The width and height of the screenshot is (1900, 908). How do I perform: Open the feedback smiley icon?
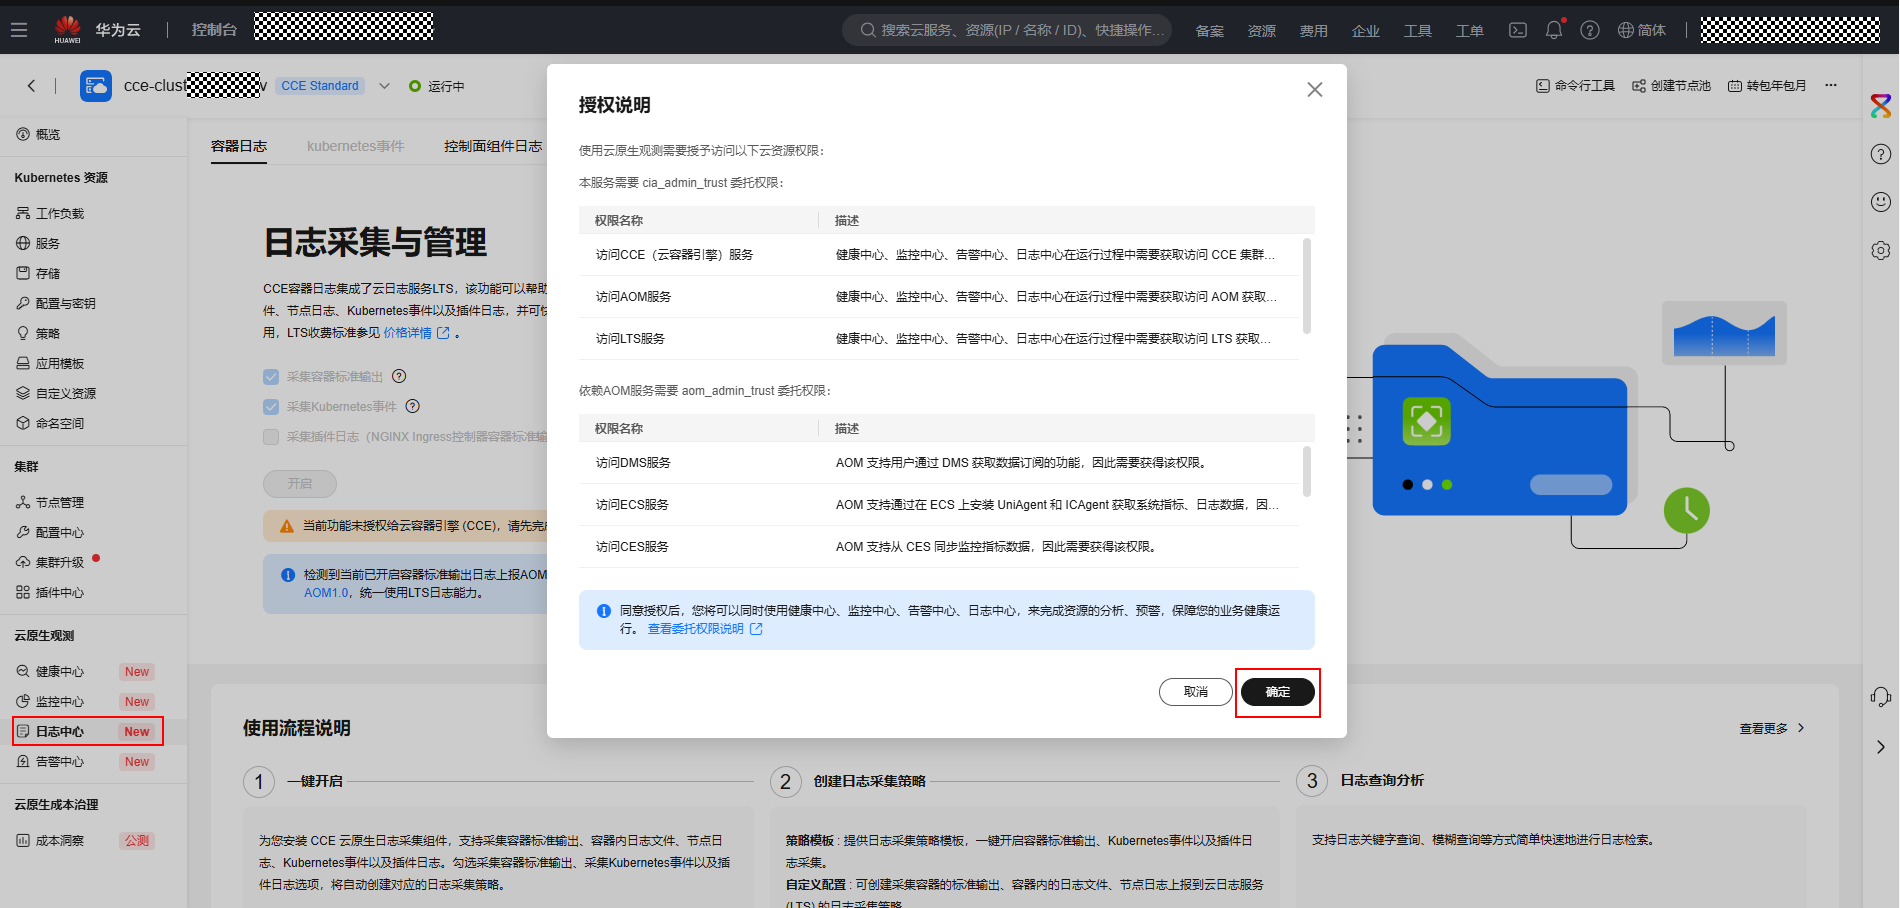1881,202
